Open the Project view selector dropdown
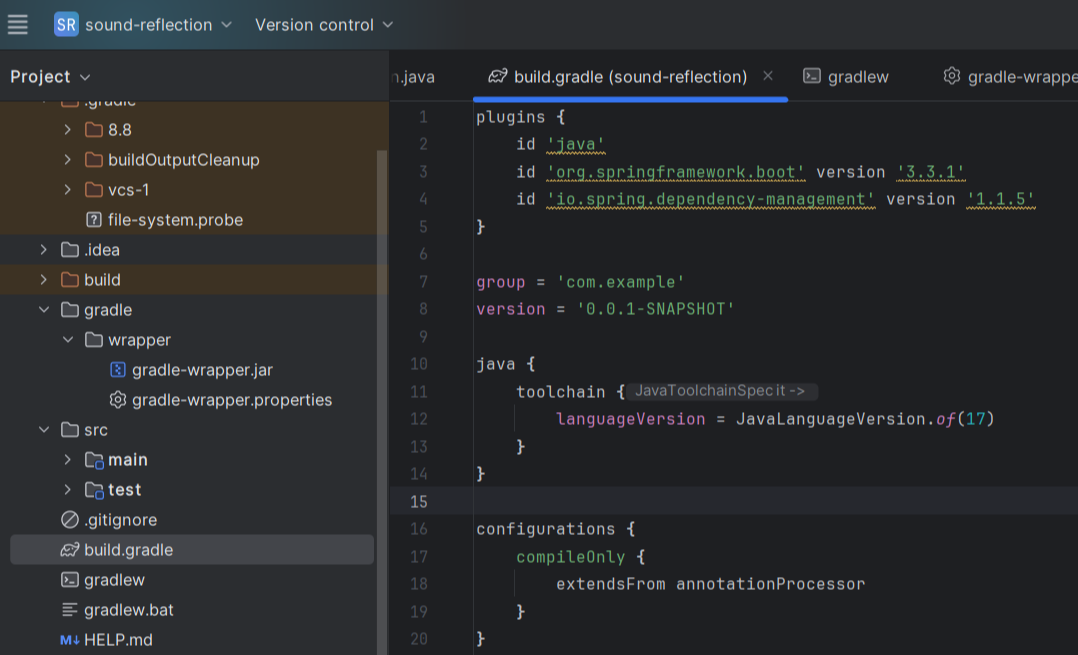The width and height of the screenshot is (1078, 655). coord(50,76)
